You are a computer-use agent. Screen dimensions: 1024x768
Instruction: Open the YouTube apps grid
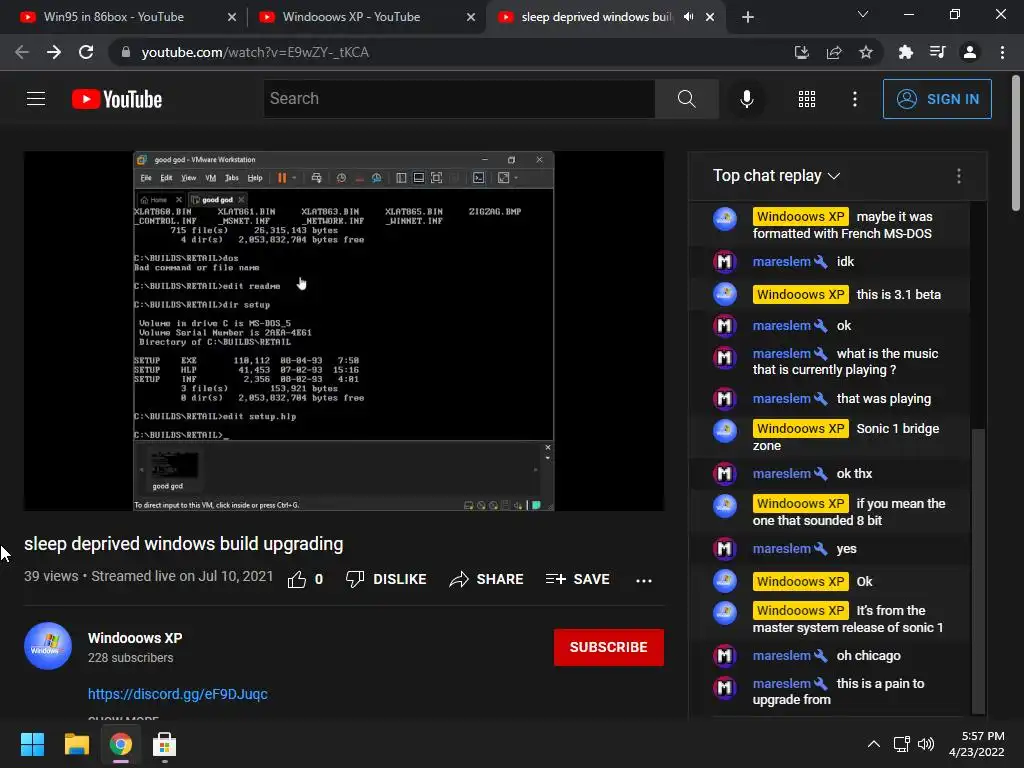tap(807, 99)
